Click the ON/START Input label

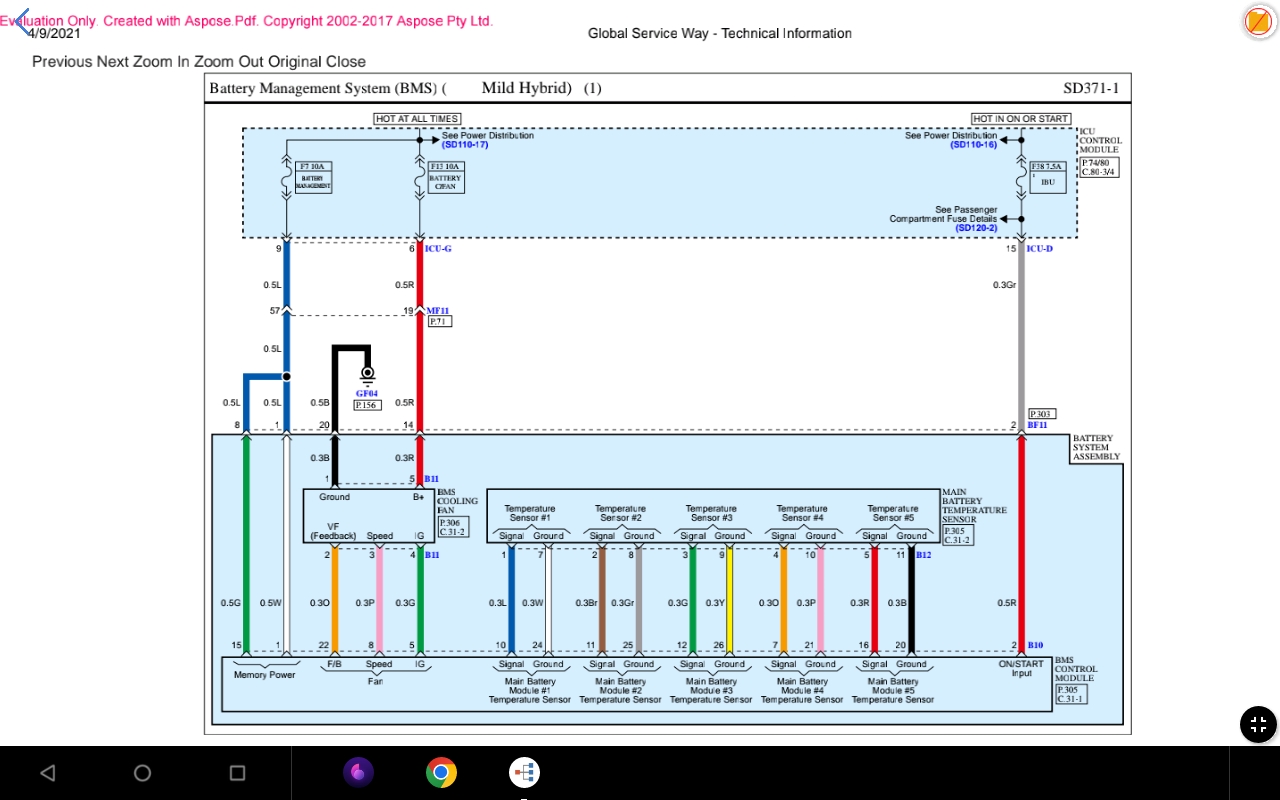pyautogui.click(x=1021, y=668)
